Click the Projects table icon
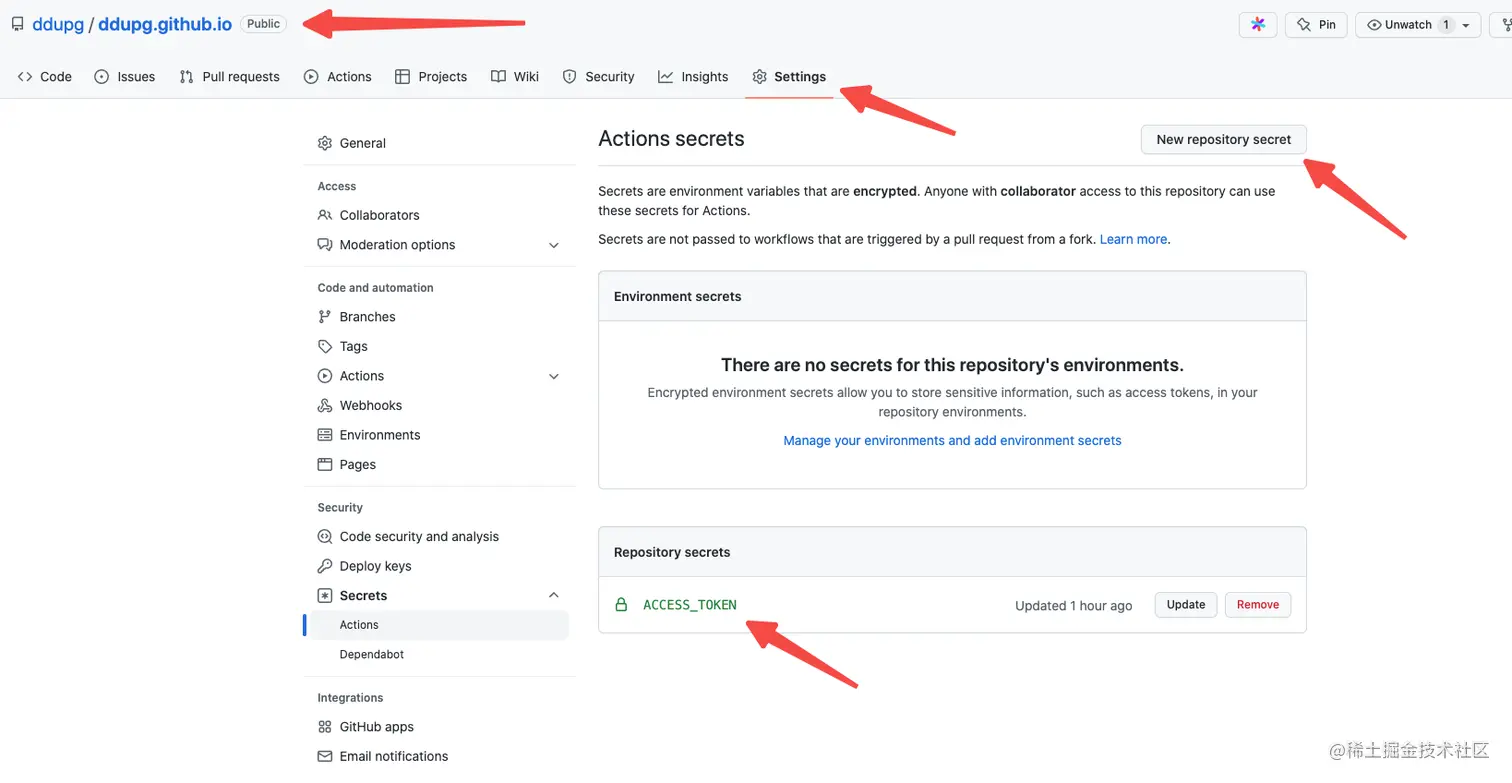The image size is (1512, 783). coord(402,77)
